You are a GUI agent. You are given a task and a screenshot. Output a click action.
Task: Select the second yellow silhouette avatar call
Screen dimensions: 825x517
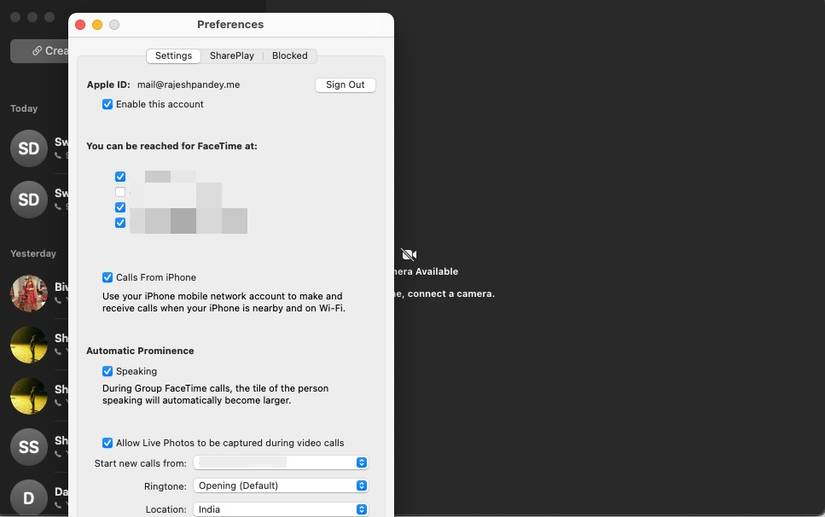(29, 396)
